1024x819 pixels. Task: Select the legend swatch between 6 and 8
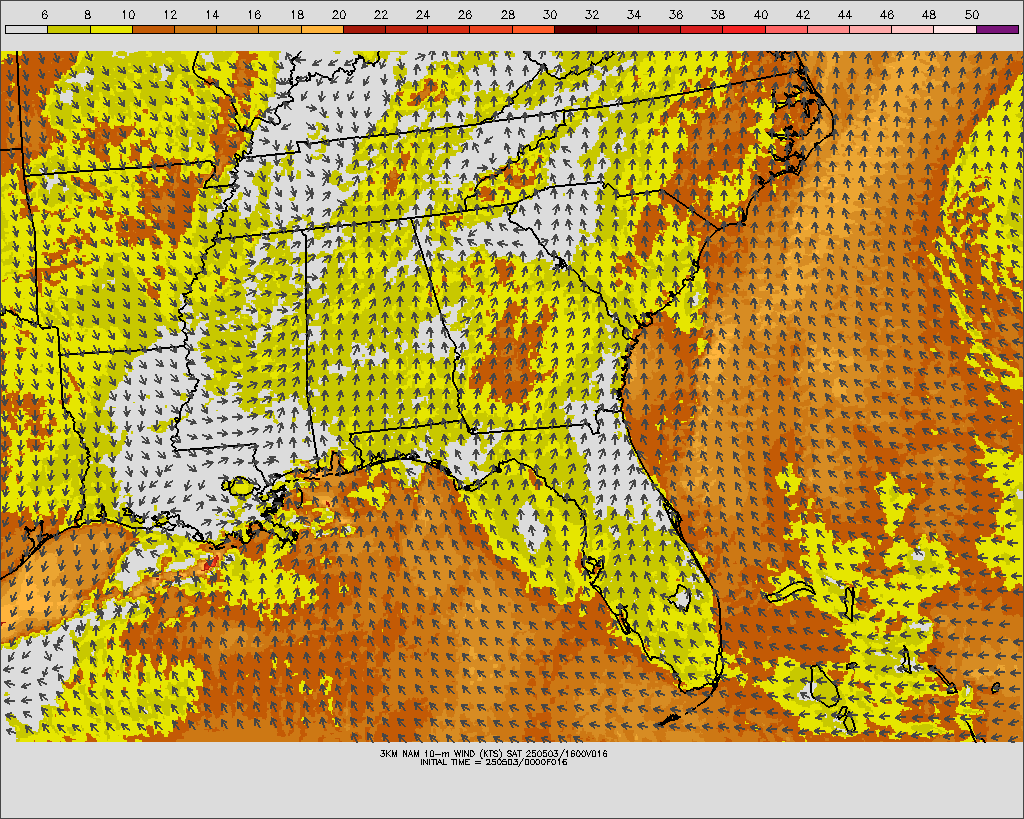[x=69, y=29]
